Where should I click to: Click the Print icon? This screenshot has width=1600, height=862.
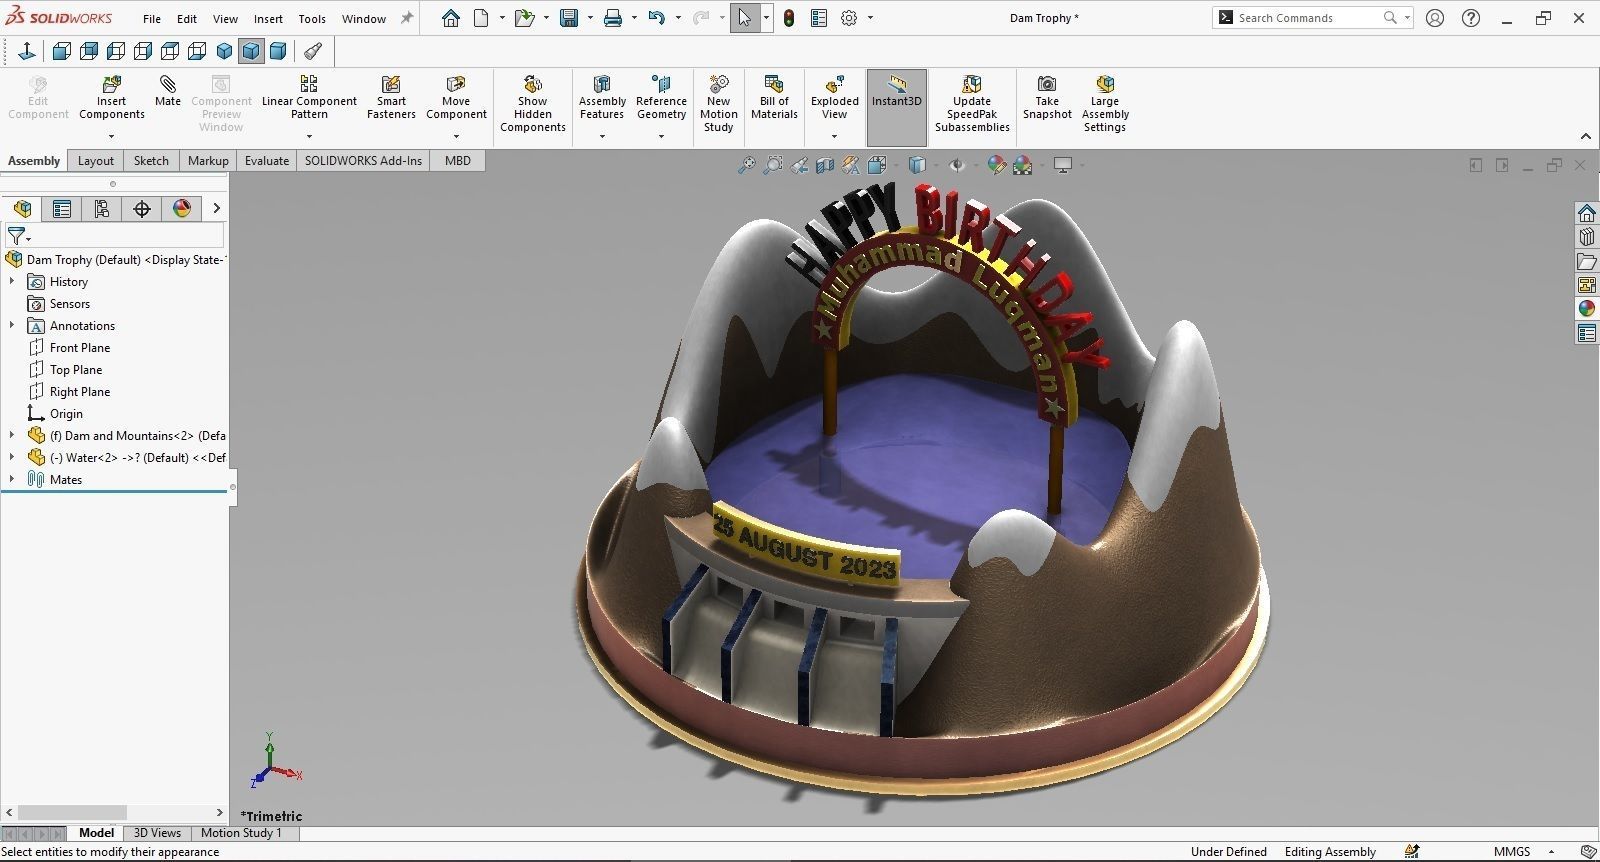[613, 18]
